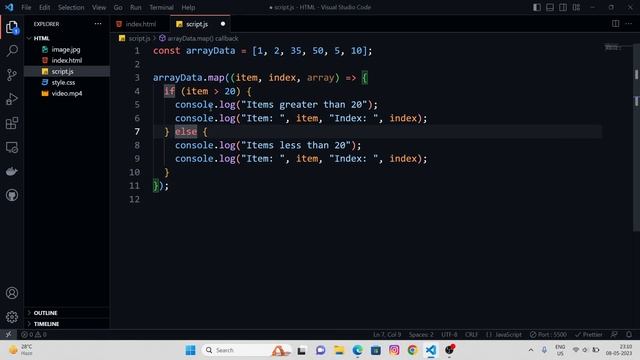640x360 pixels.
Task: Open the remote window indicator in status bar
Action: (x=8, y=334)
